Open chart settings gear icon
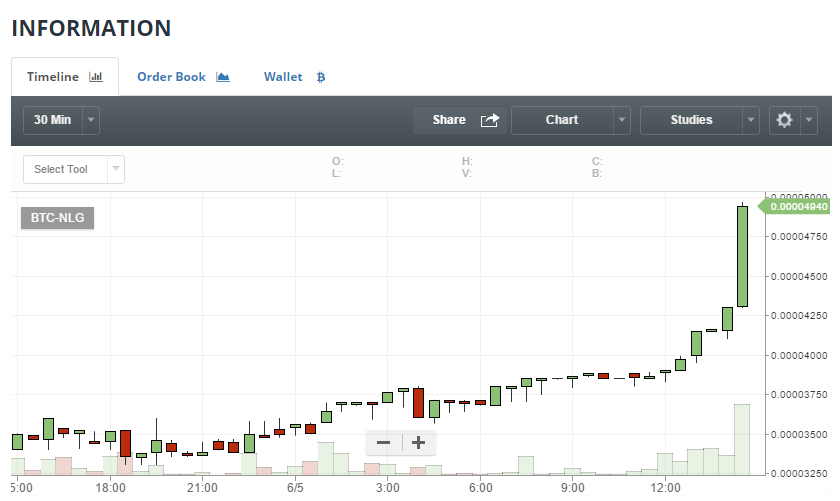The image size is (840, 501). pos(784,120)
